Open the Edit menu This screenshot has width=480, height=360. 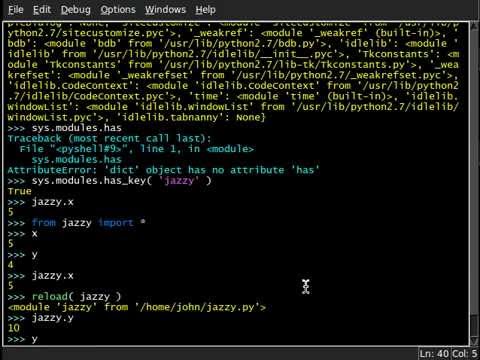tap(42, 10)
